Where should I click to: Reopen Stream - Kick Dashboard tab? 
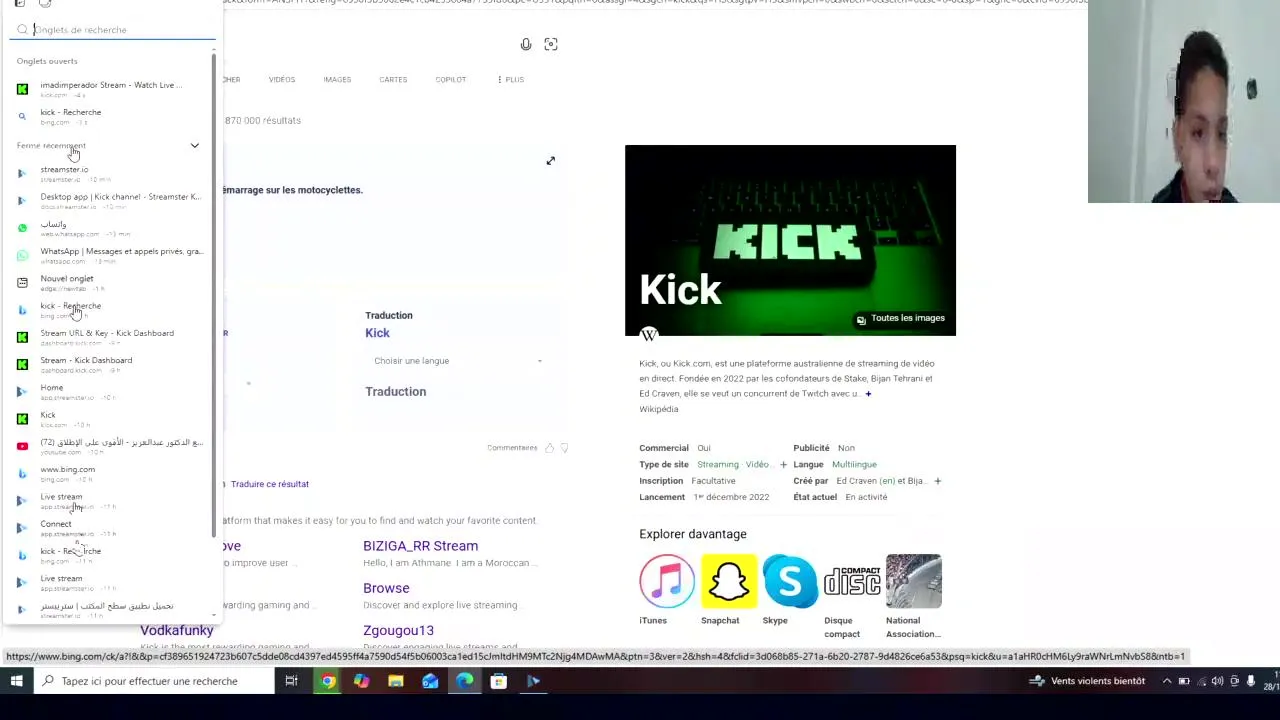click(110, 364)
